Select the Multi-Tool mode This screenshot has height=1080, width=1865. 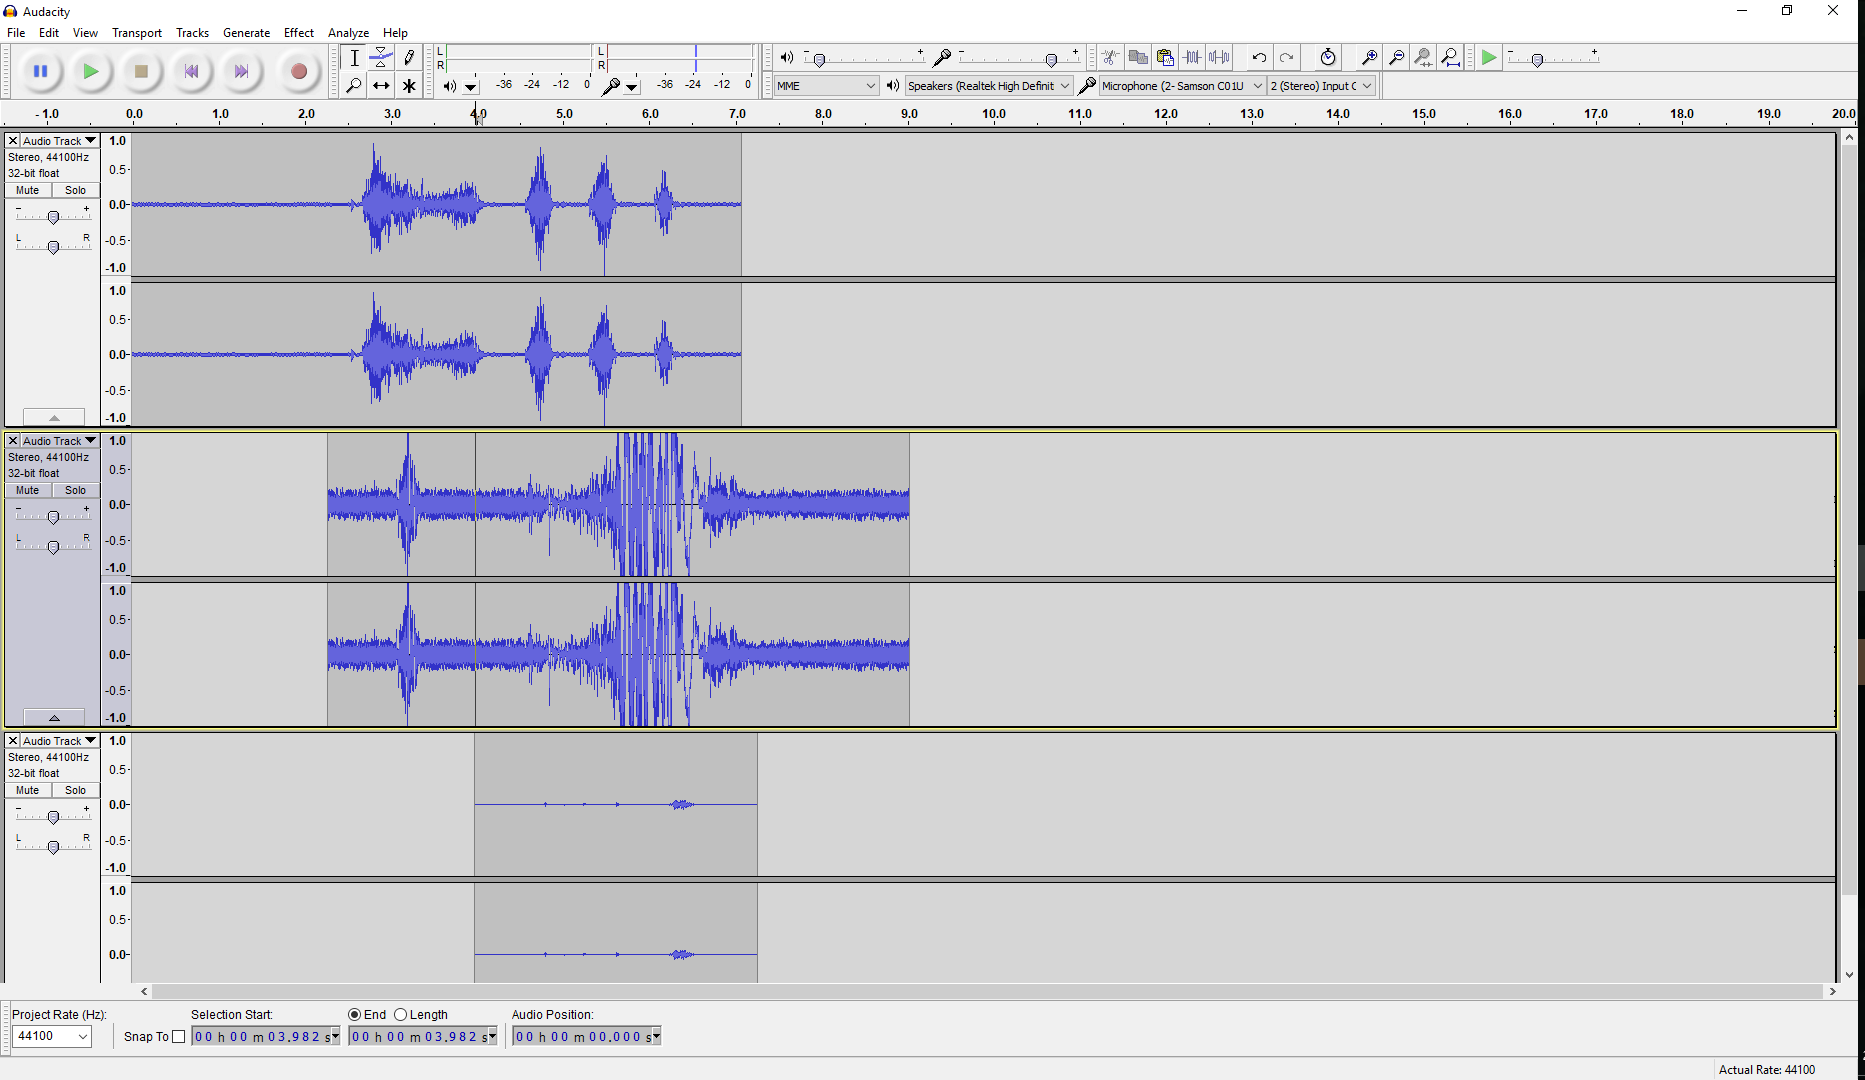(x=409, y=85)
